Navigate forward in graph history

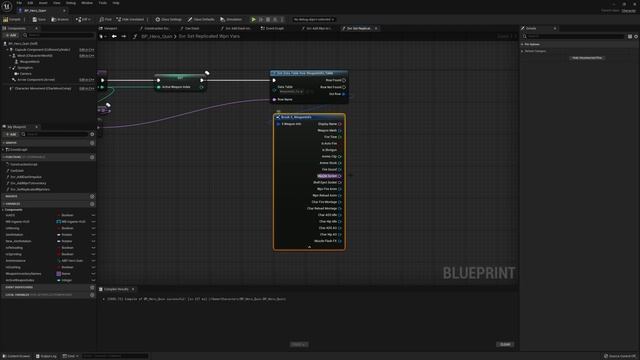pos(124,36)
